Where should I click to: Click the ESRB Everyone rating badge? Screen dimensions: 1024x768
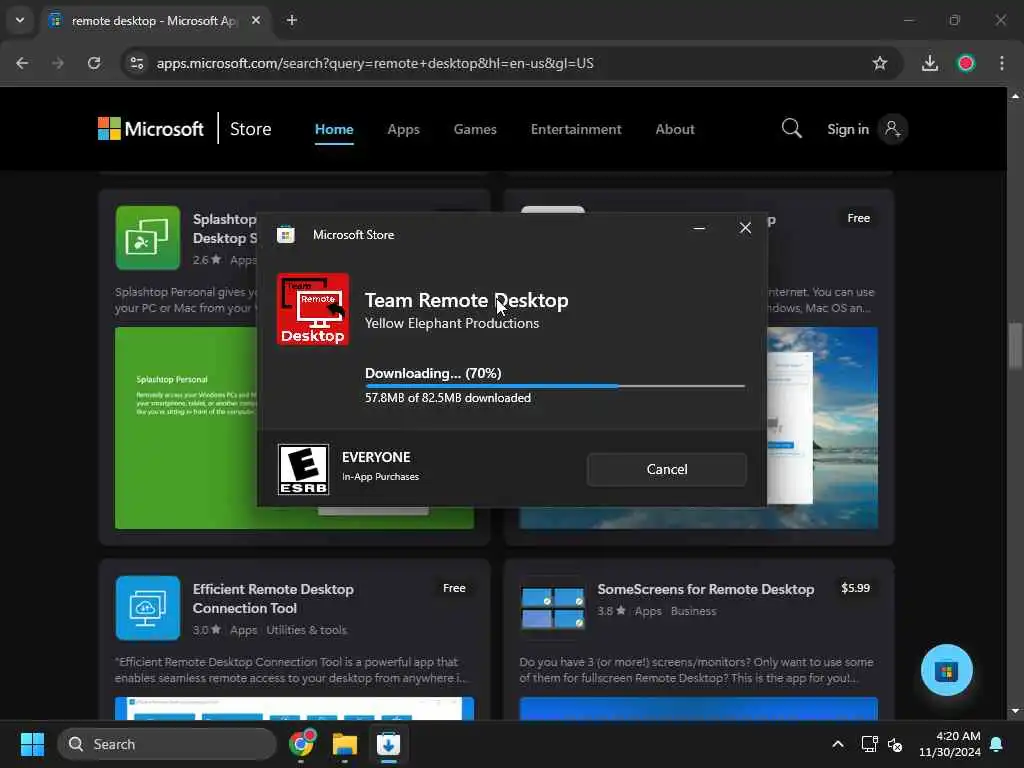click(x=303, y=470)
